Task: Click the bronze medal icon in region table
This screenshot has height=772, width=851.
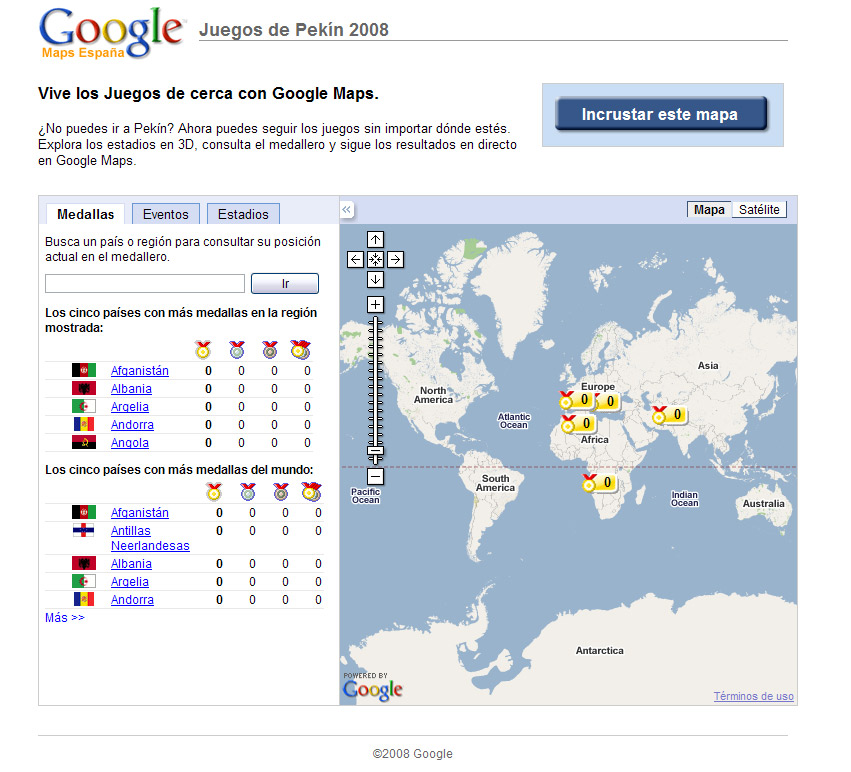Action: coord(270,350)
